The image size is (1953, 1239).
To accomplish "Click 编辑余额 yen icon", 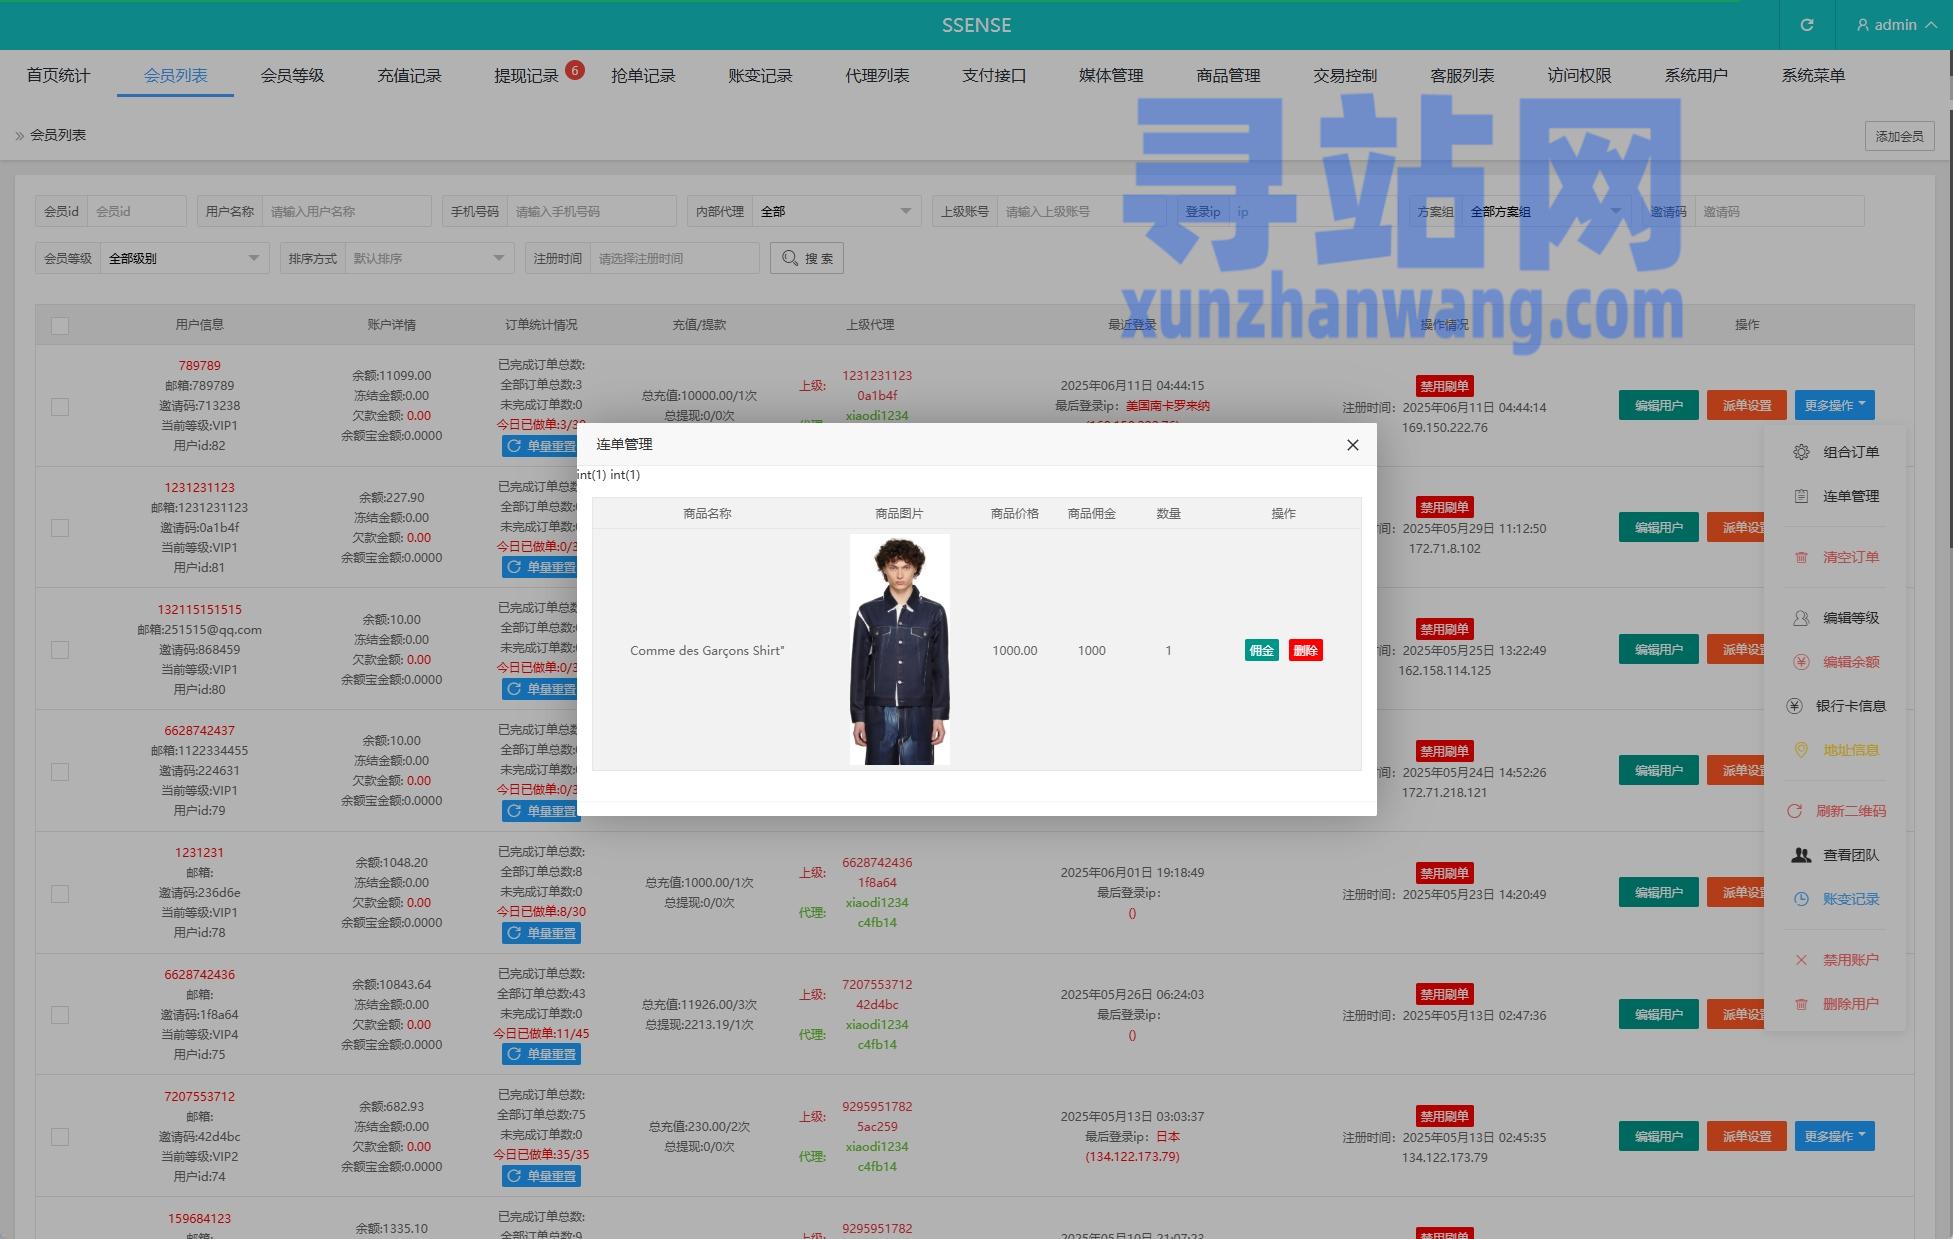I will point(1801,662).
